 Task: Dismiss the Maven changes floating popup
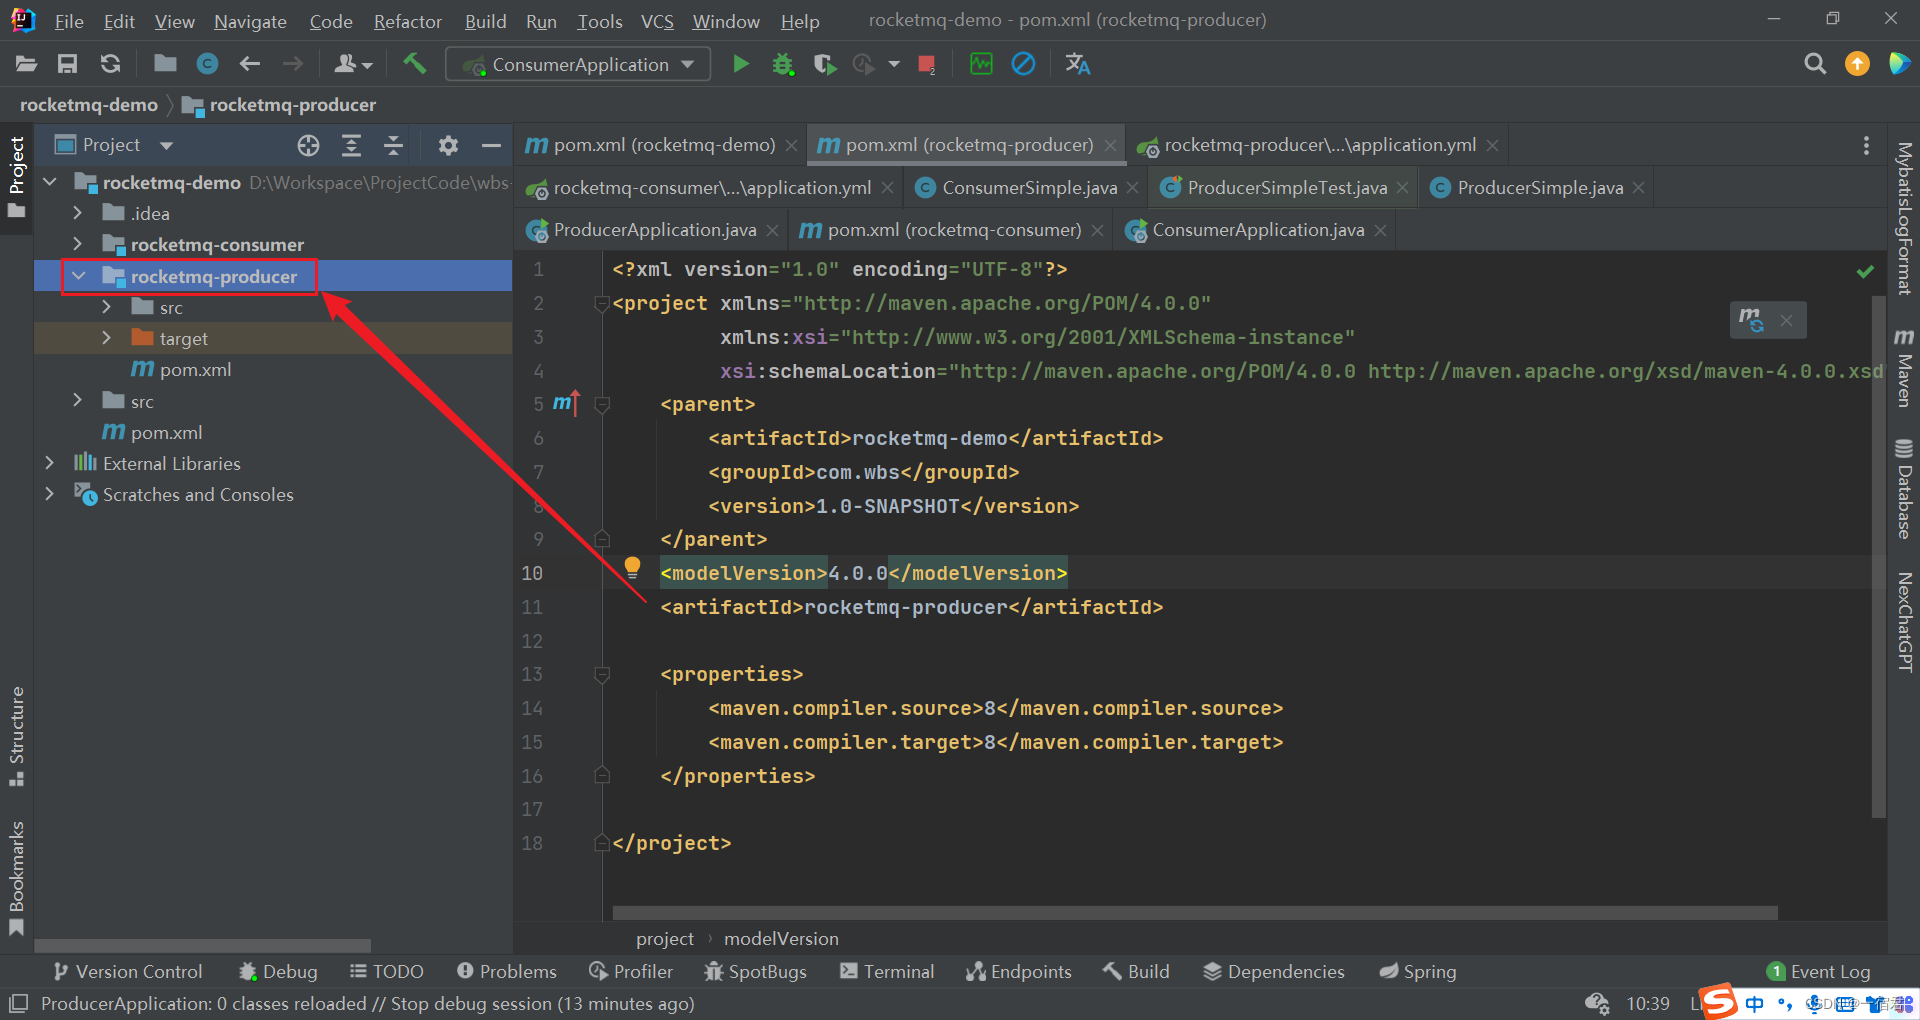pyautogui.click(x=1786, y=320)
